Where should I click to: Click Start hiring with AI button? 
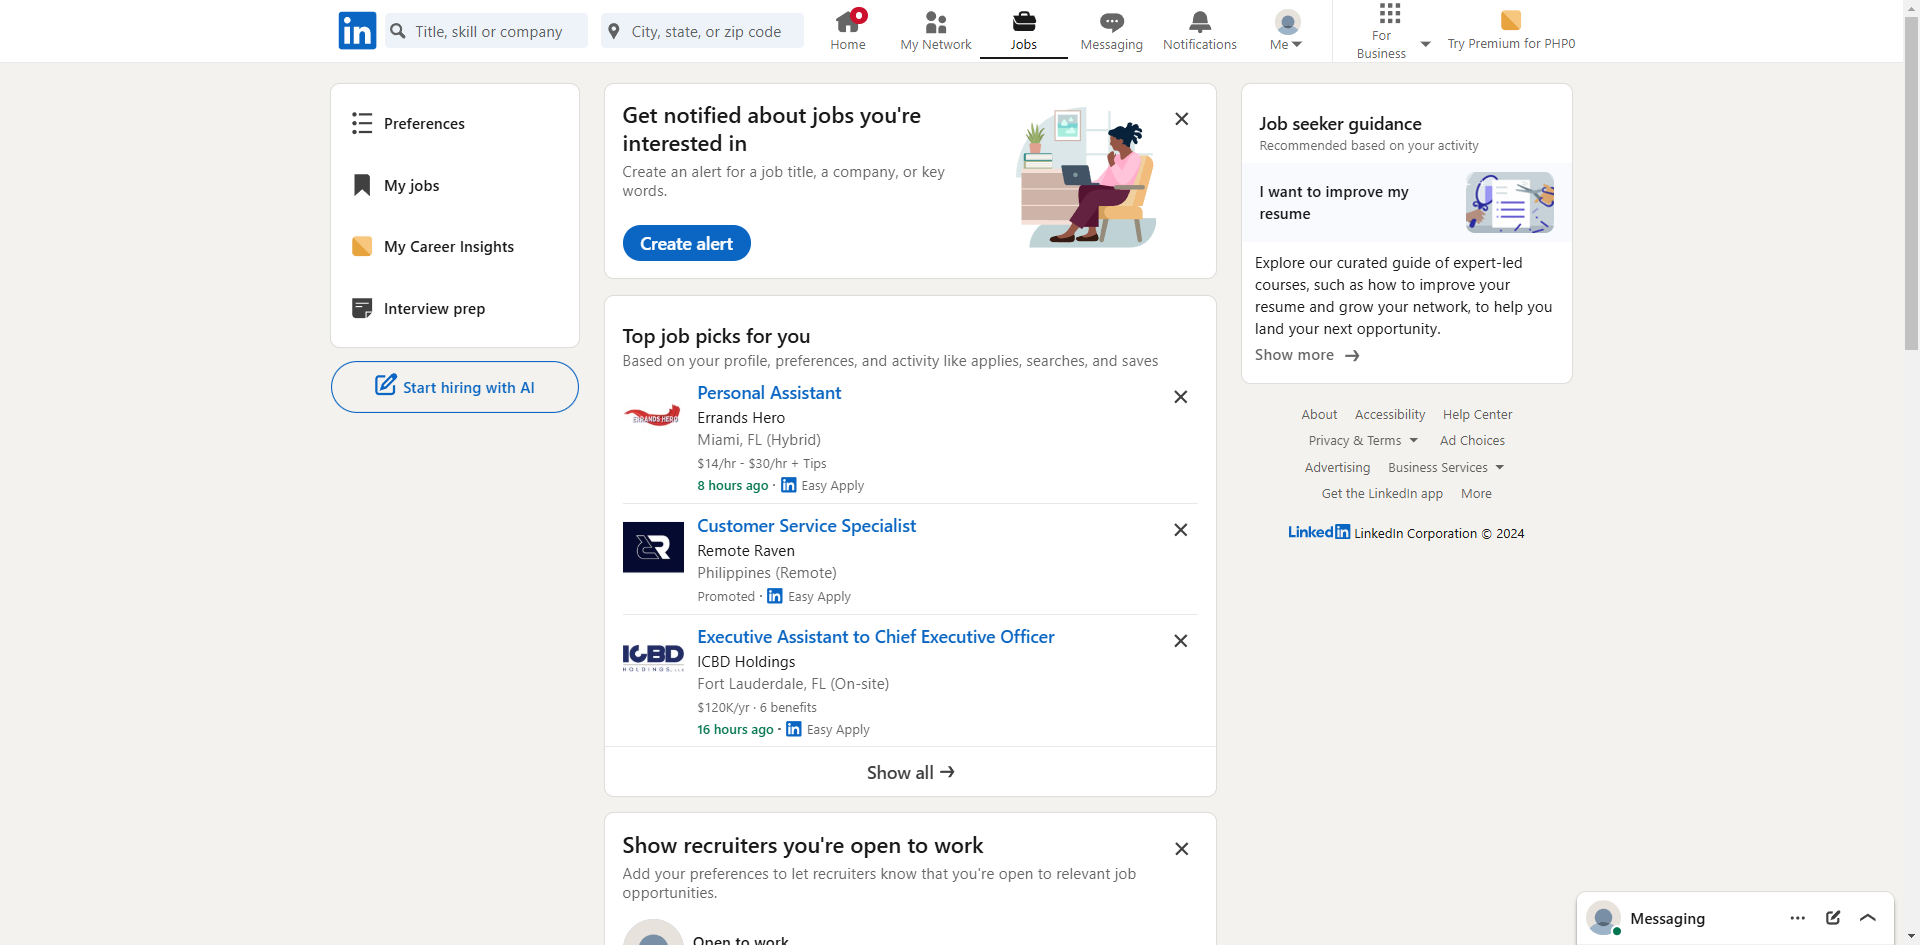(455, 387)
